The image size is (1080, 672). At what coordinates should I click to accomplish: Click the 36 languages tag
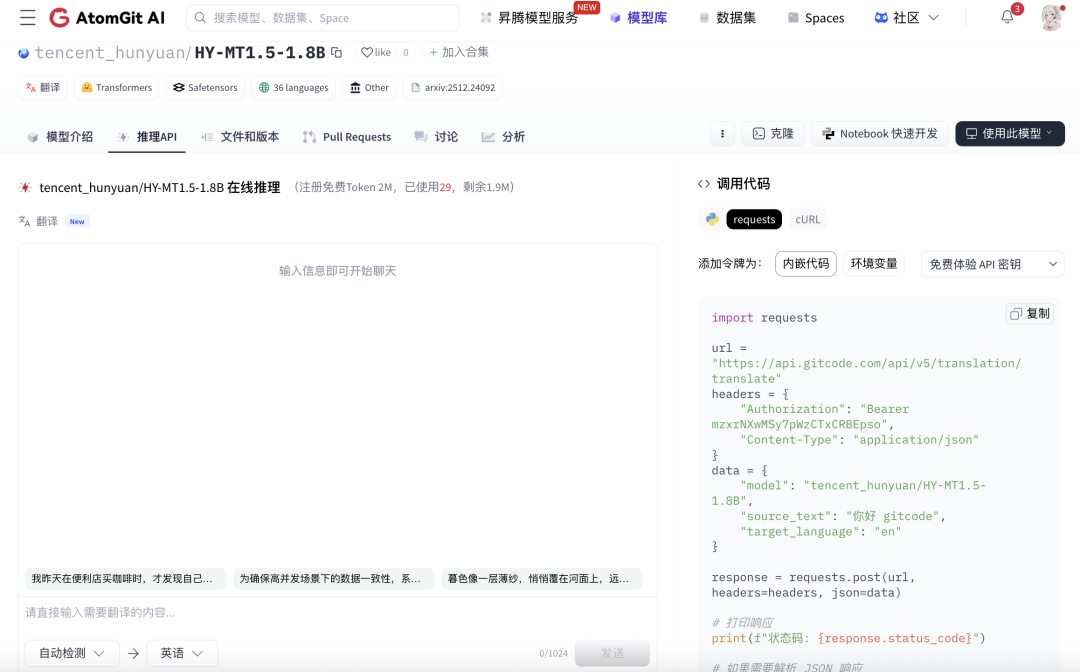tap(293, 87)
